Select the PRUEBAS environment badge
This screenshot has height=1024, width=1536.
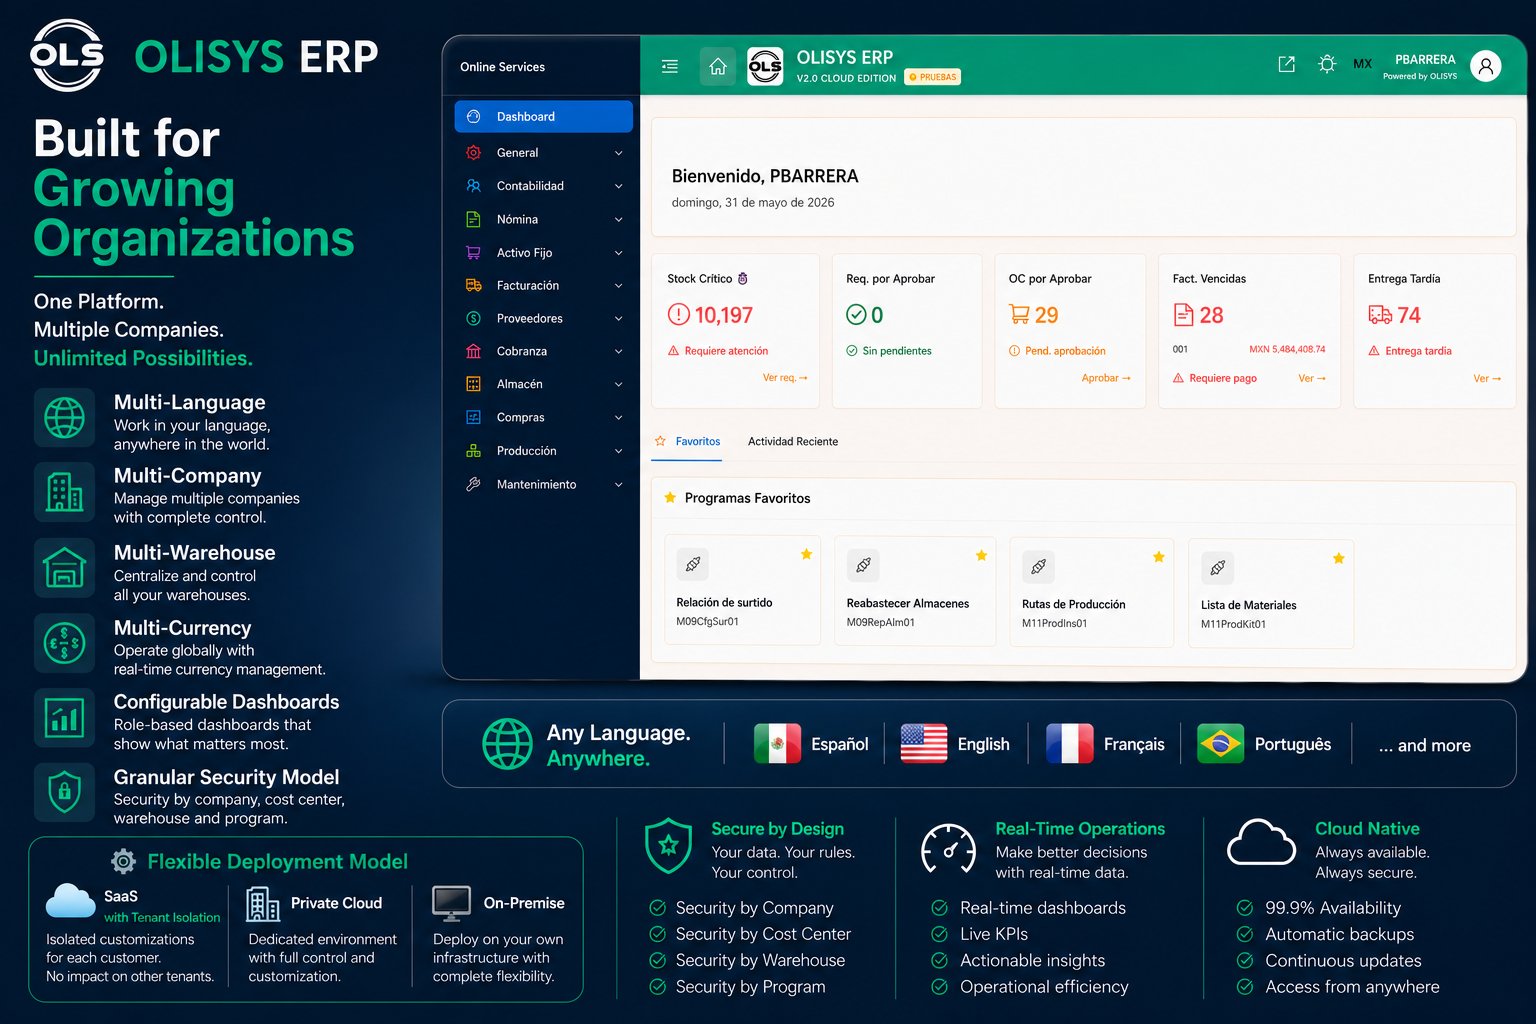(x=932, y=77)
